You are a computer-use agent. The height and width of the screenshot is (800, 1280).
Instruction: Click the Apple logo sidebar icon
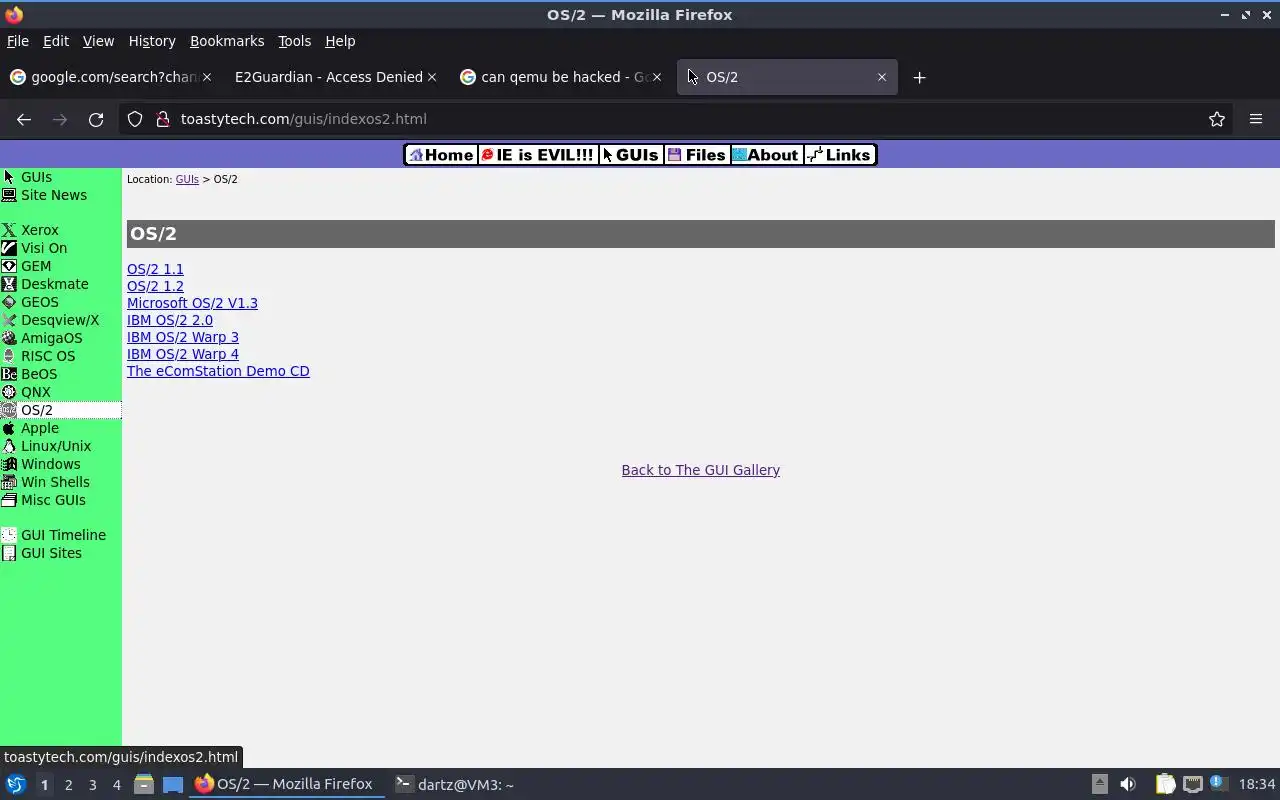point(9,428)
